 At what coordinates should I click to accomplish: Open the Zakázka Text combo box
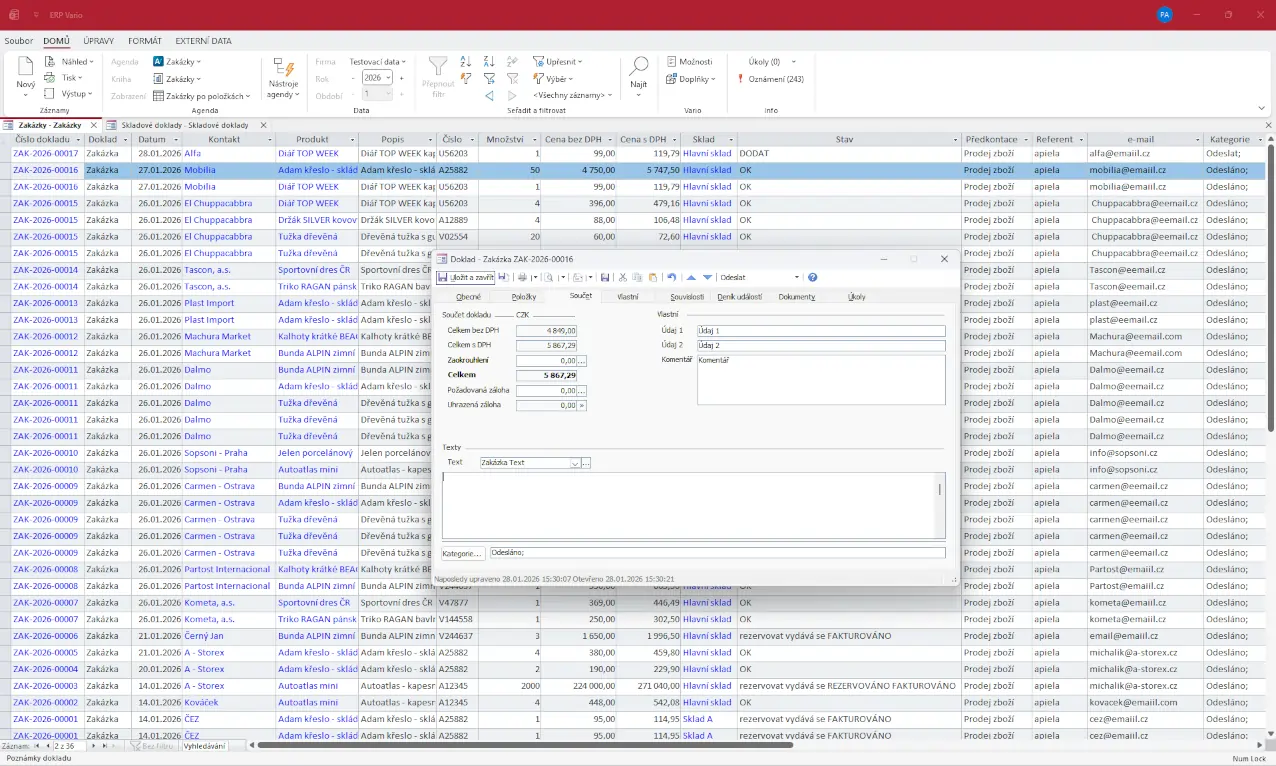575,463
